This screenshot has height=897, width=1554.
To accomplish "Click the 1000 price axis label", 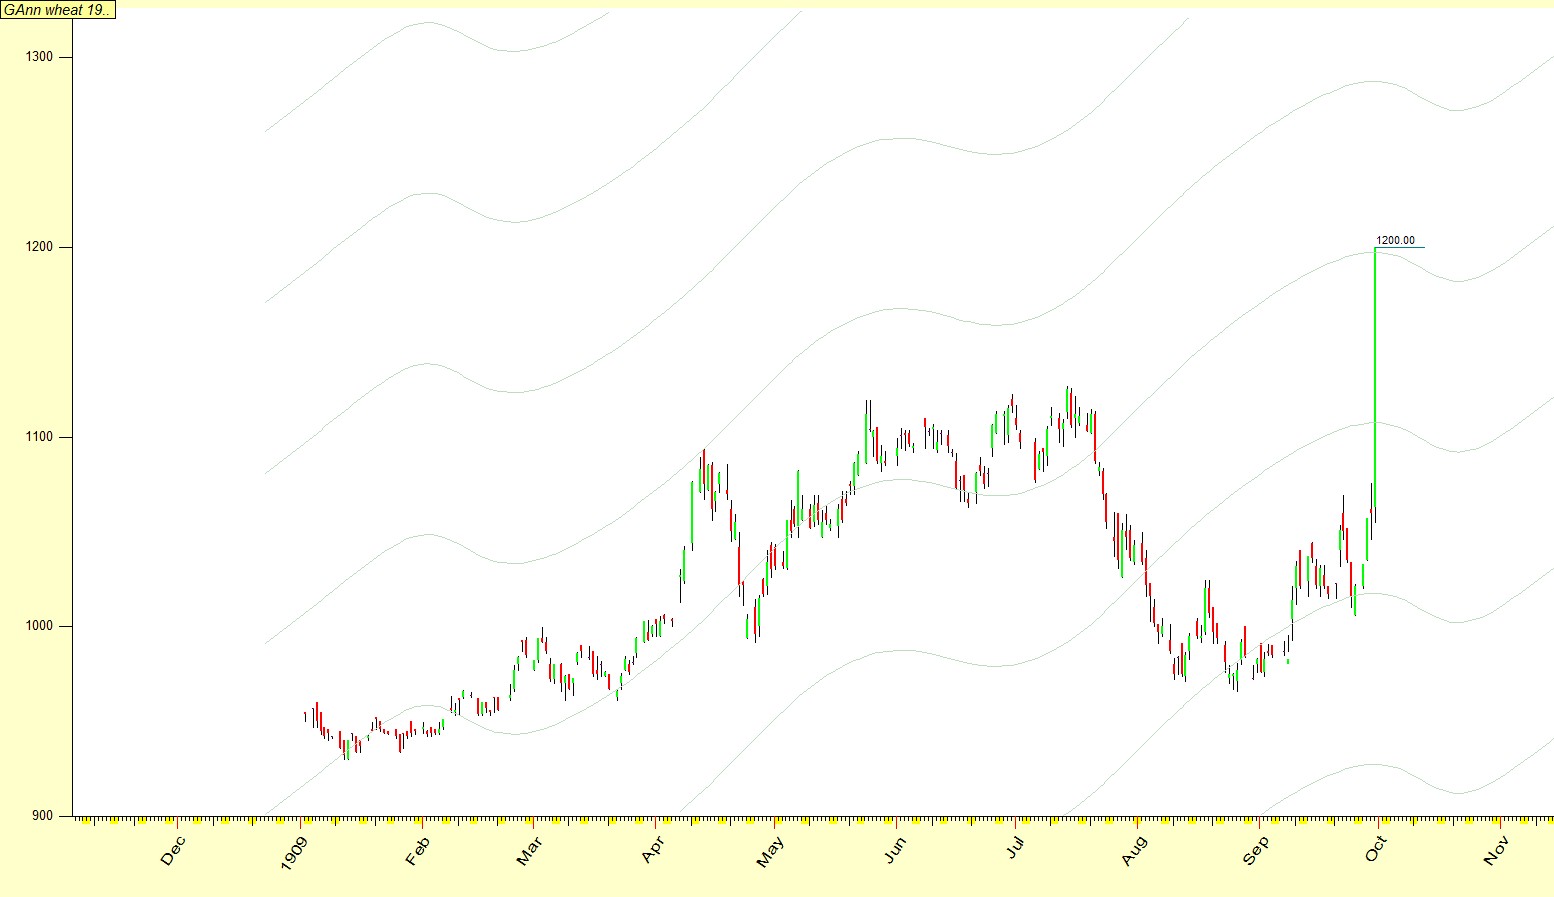I will click(40, 626).
